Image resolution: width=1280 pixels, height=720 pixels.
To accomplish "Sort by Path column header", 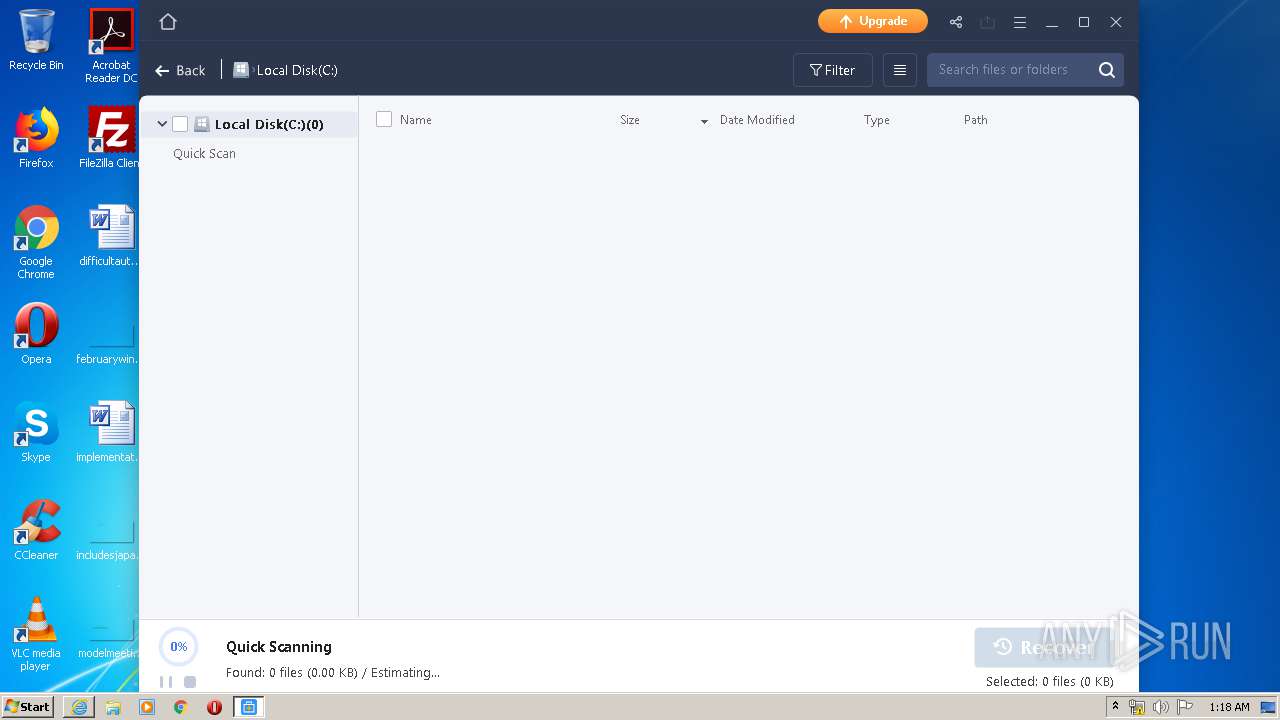I will [x=976, y=120].
